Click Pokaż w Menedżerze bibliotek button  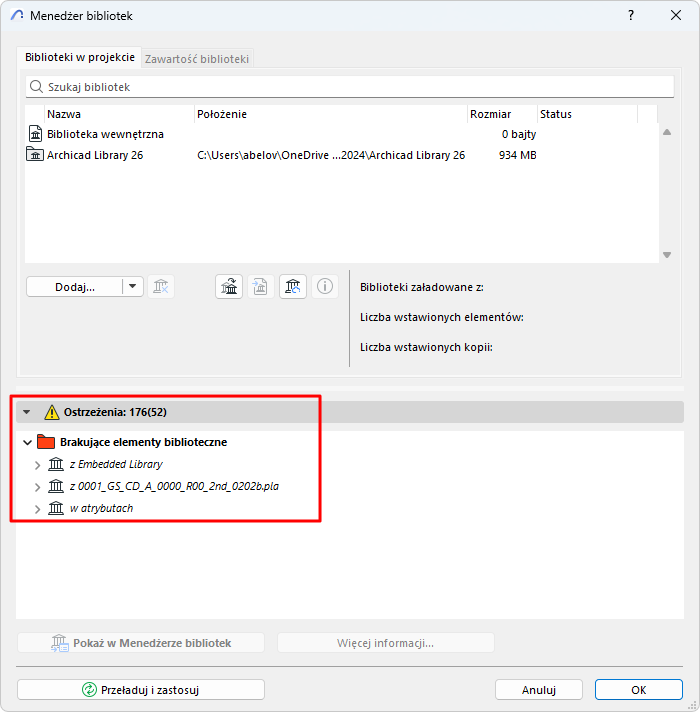point(141,643)
